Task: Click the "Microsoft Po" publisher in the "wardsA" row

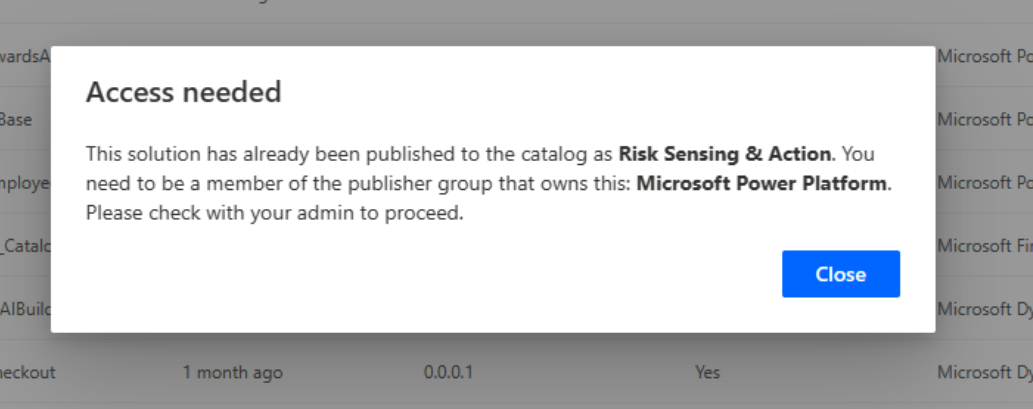Action: pos(984,56)
